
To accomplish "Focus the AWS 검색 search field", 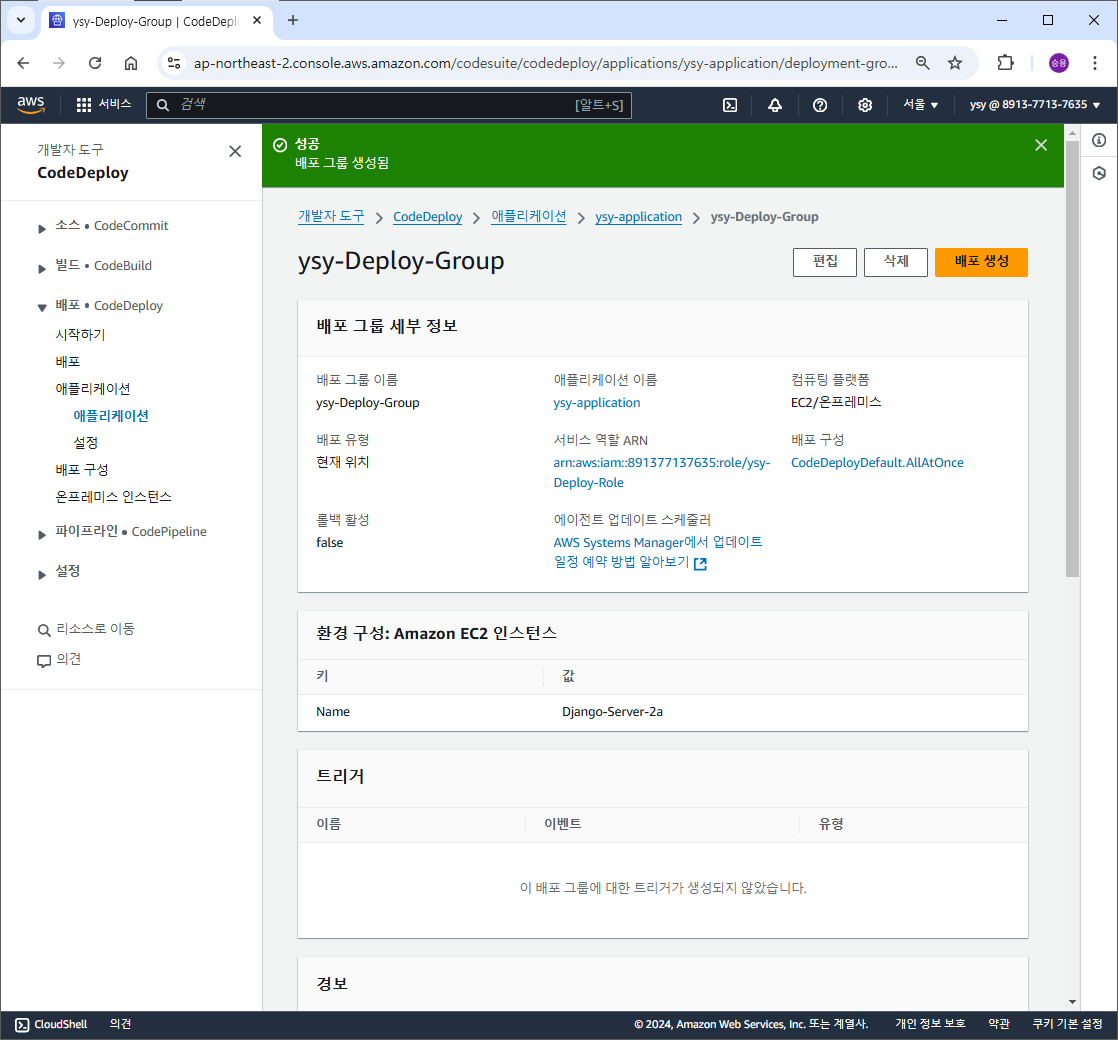I will pos(389,105).
